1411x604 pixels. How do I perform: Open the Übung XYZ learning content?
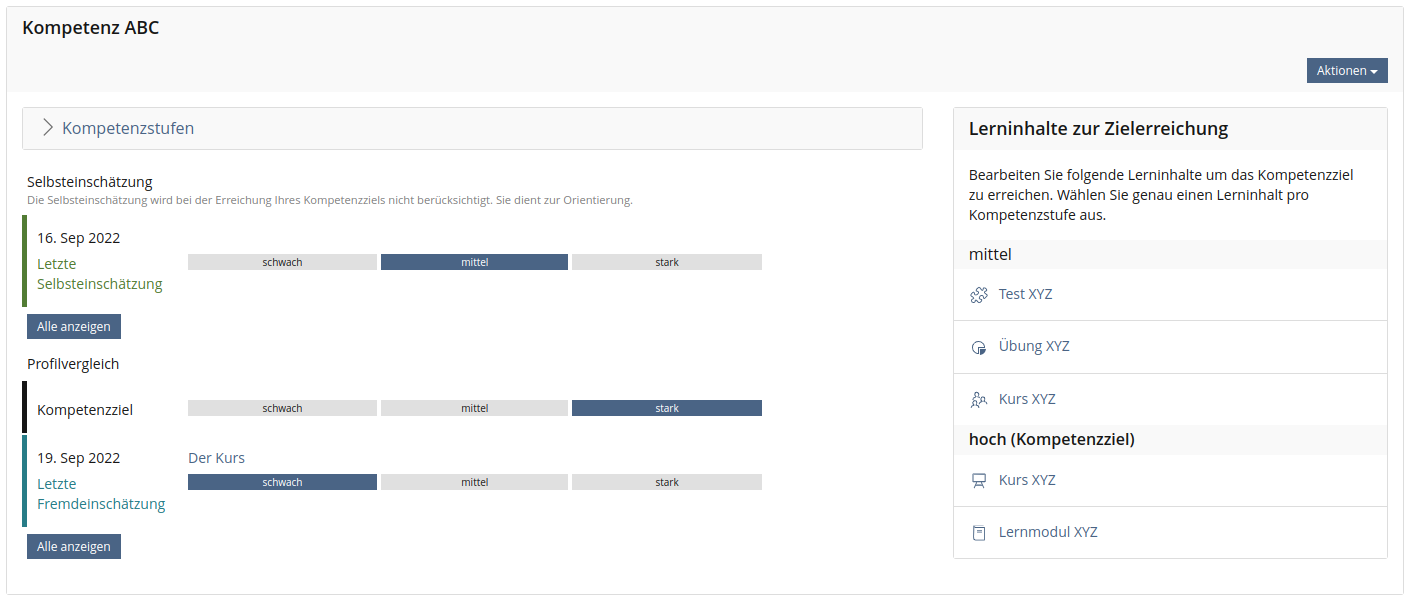(x=1034, y=346)
